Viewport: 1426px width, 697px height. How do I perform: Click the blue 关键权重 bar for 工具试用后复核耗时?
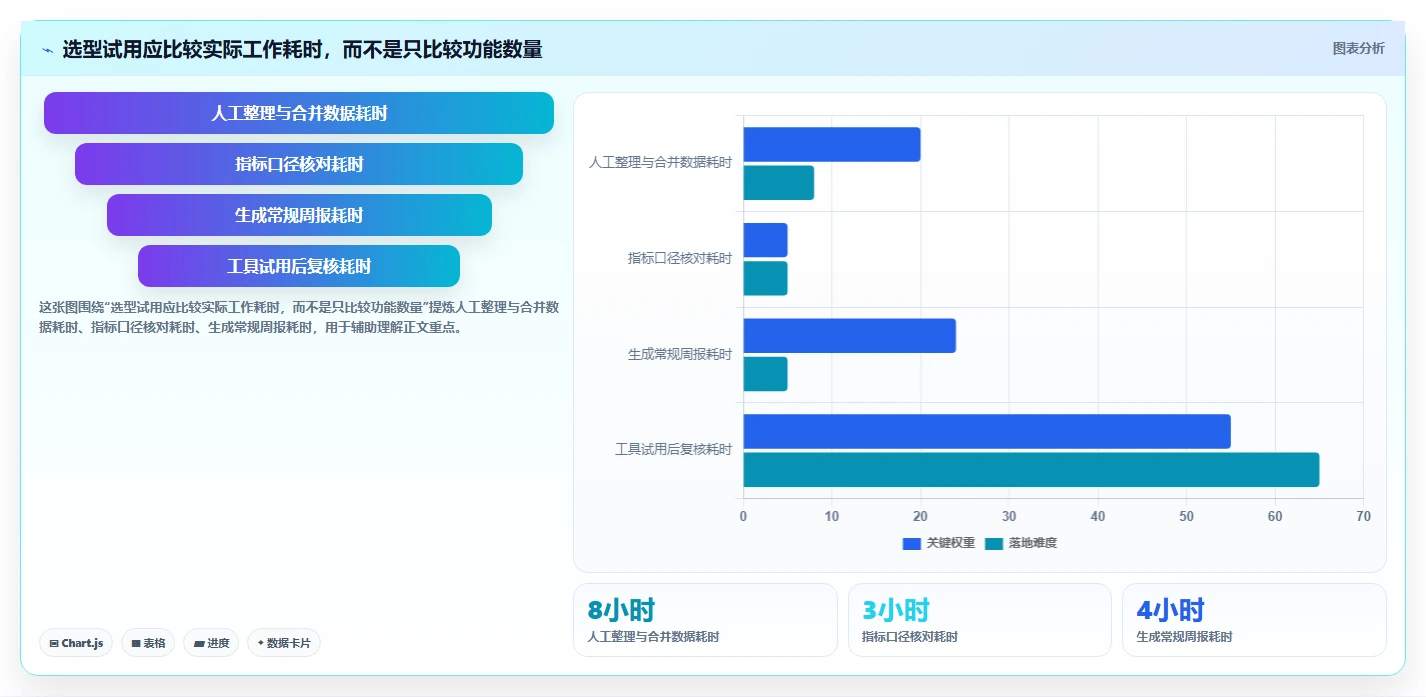point(987,431)
